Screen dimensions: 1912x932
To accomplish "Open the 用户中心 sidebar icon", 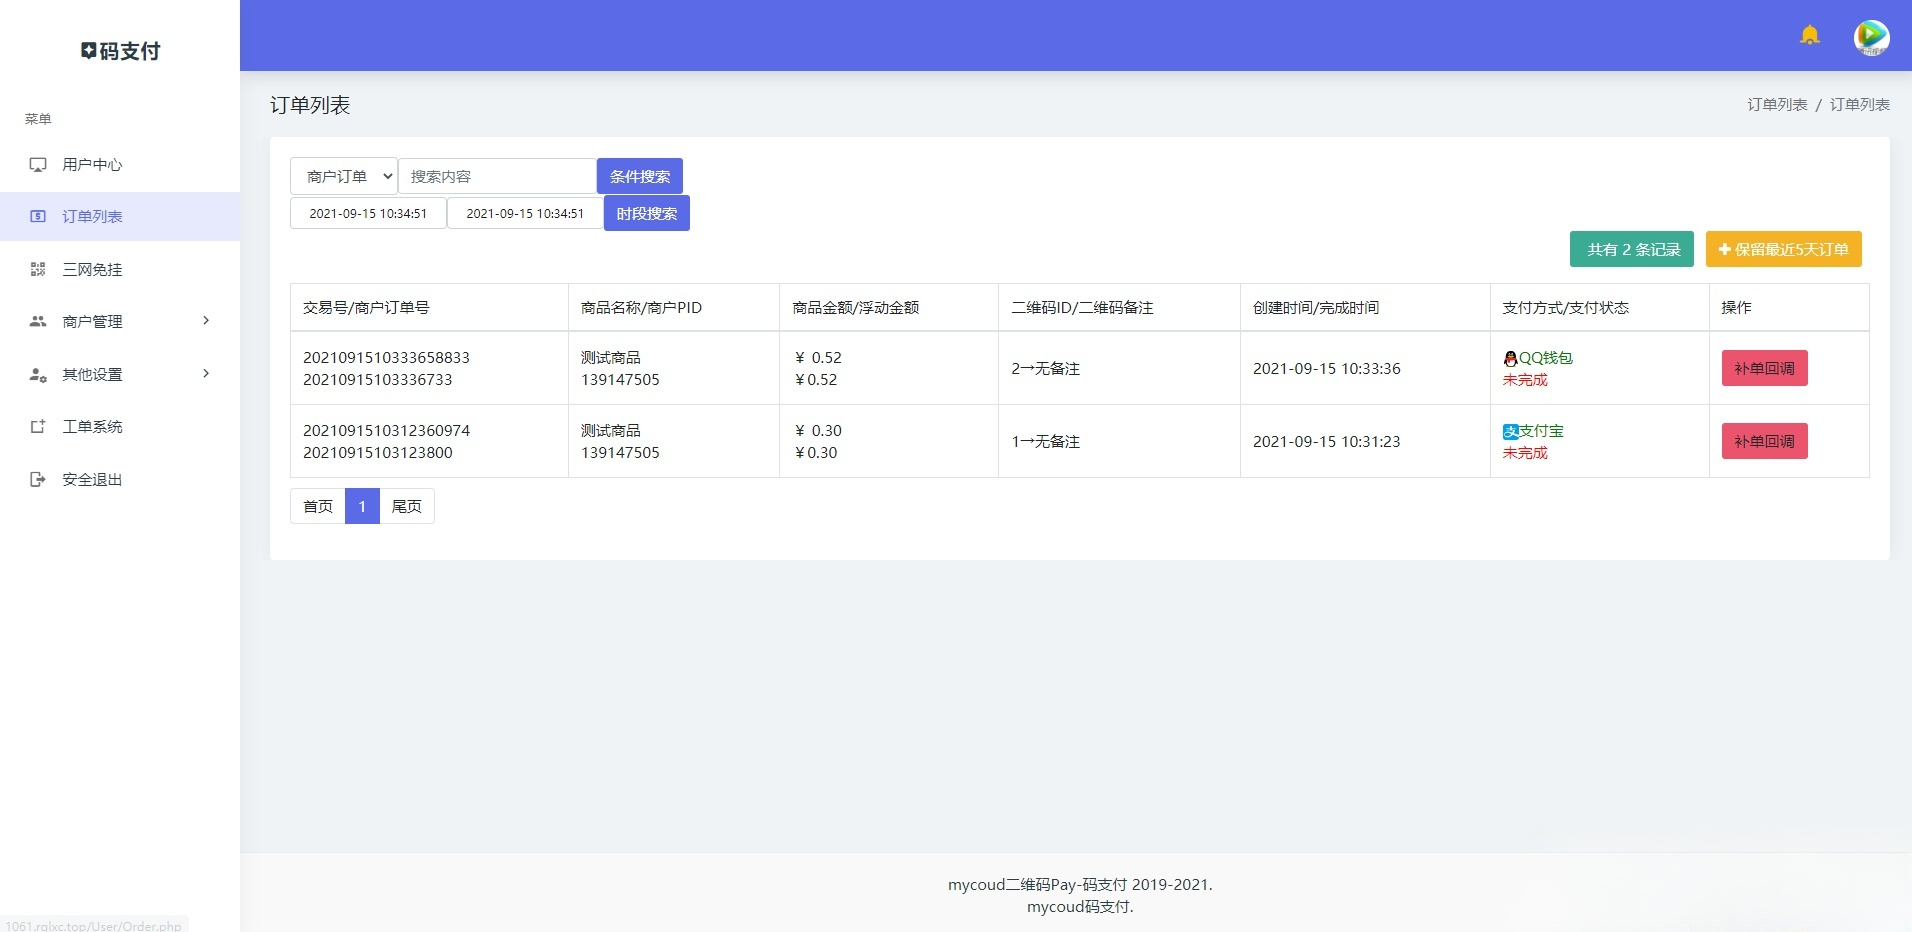I will click(x=37, y=164).
